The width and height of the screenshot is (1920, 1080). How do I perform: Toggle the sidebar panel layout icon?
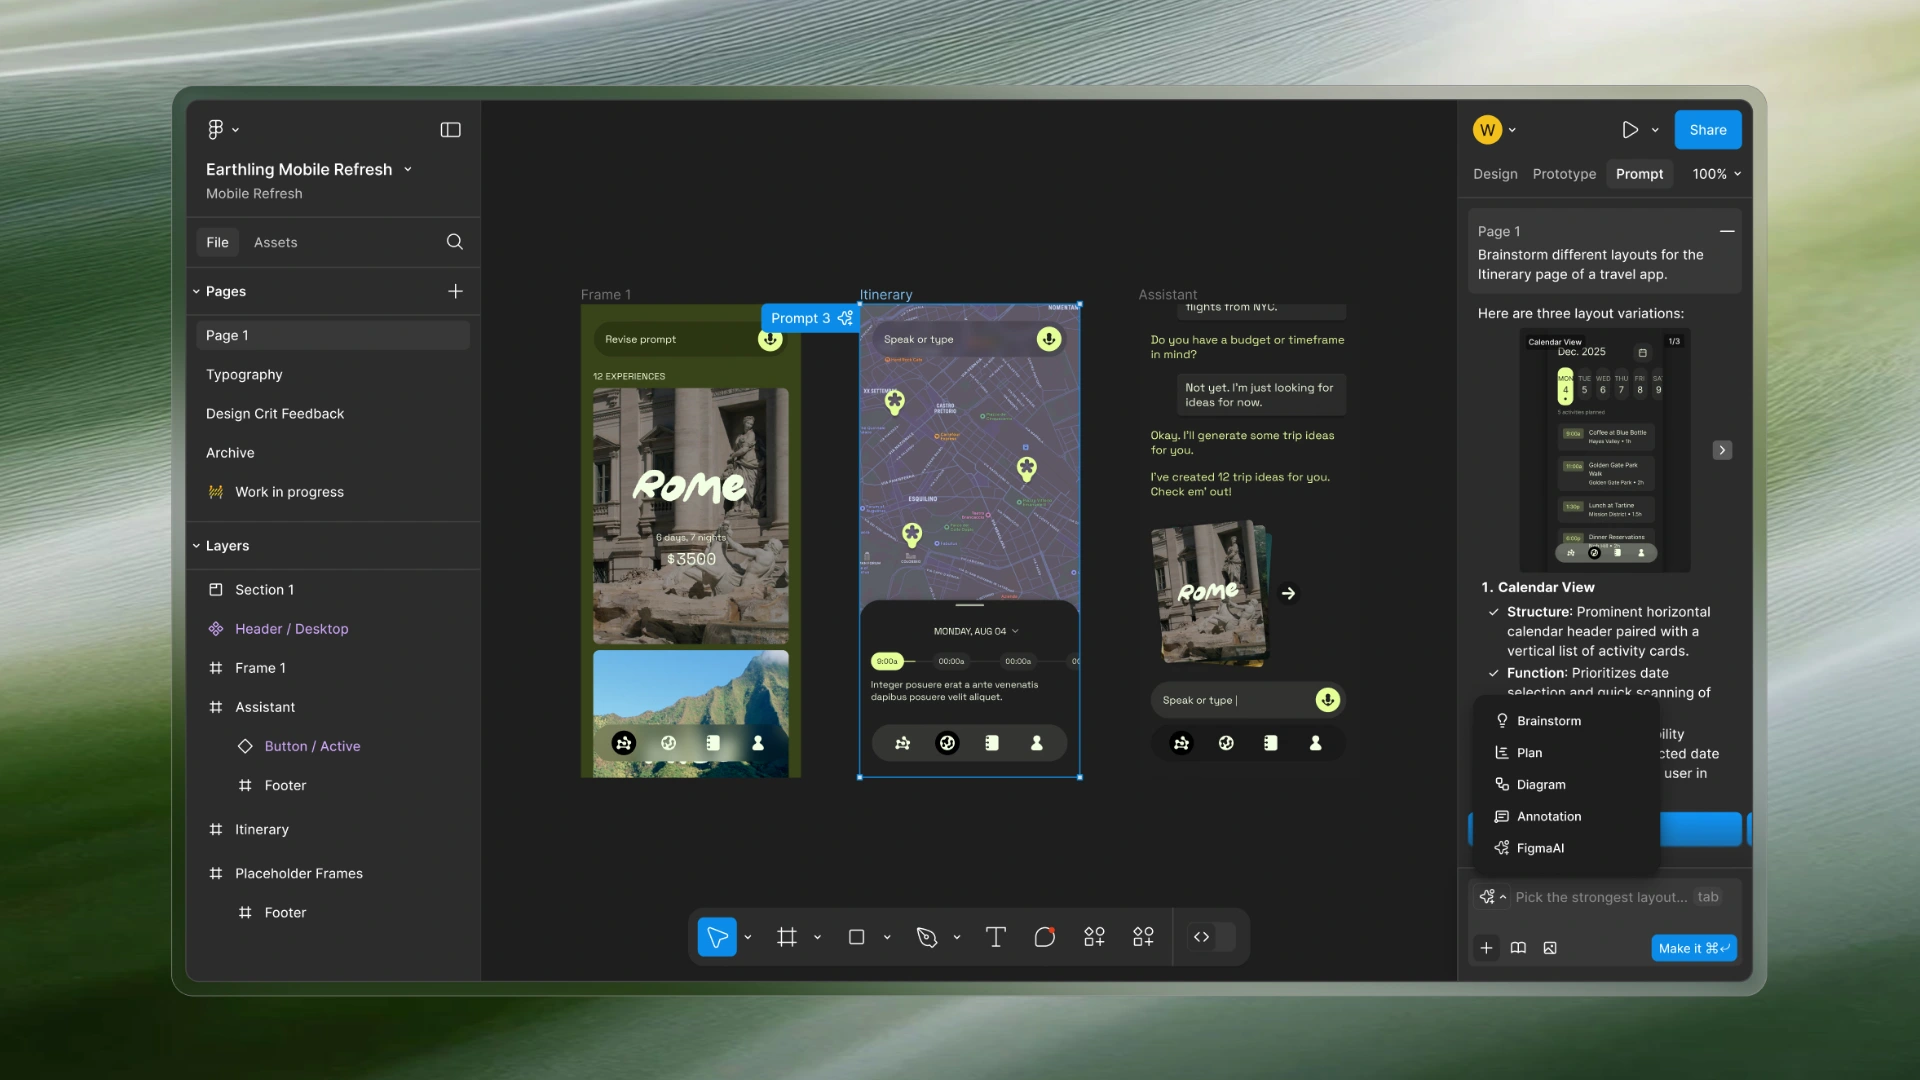coord(451,130)
